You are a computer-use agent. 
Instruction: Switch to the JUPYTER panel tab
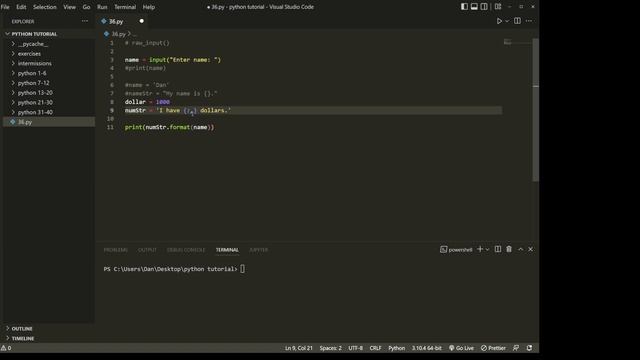coord(258,250)
